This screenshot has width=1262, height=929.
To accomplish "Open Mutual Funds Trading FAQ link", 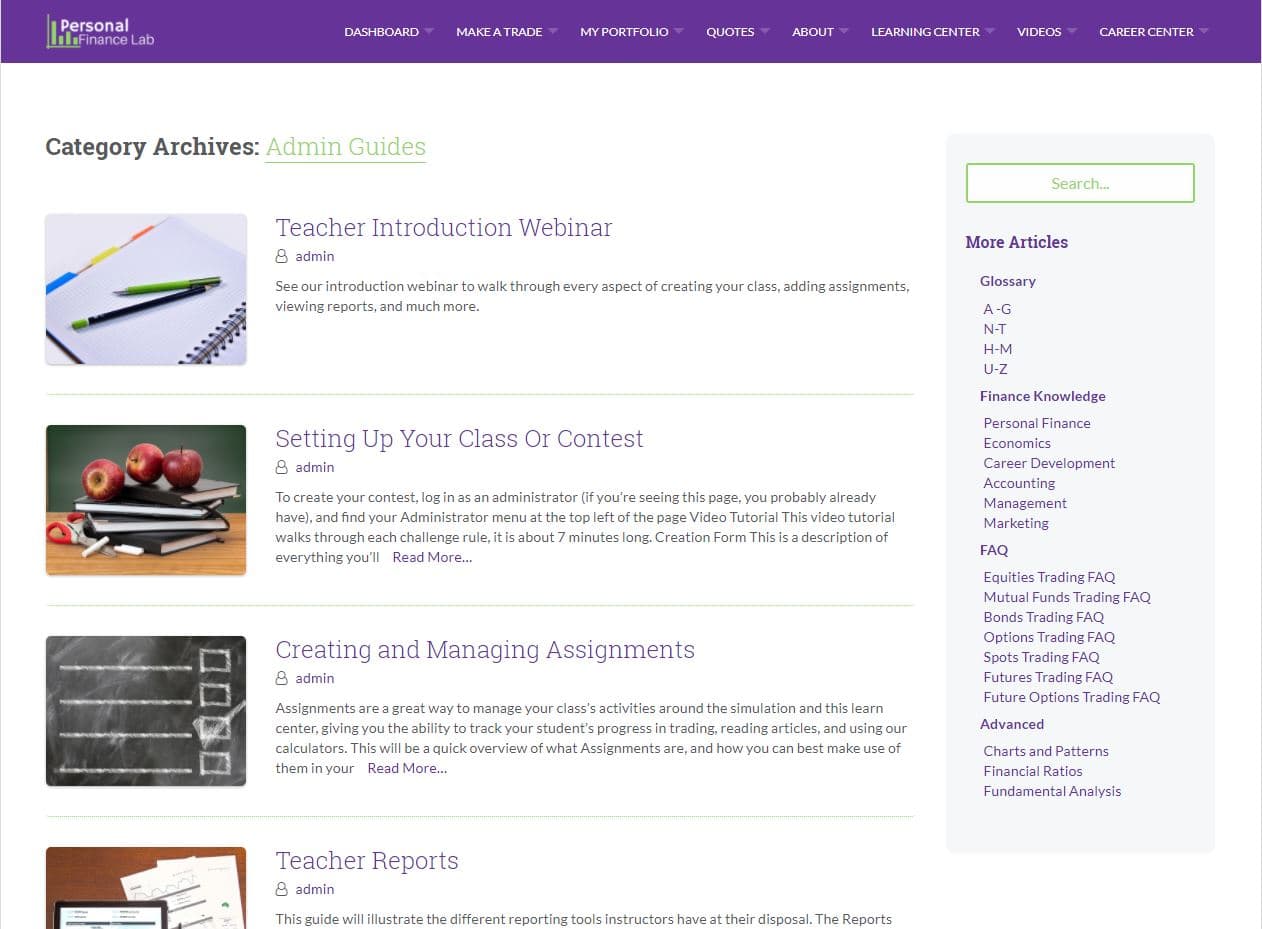I will (1067, 597).
